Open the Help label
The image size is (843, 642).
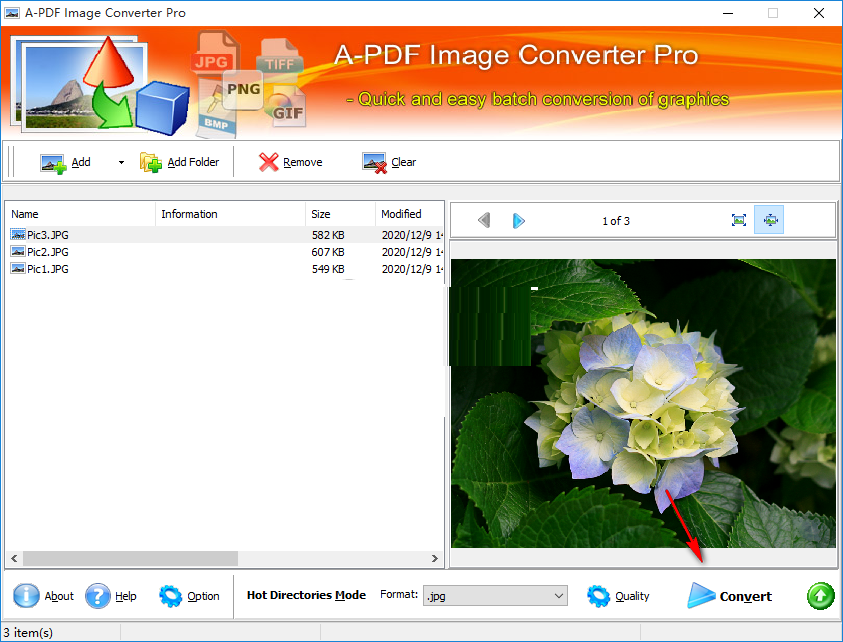(x=126, y=596)
